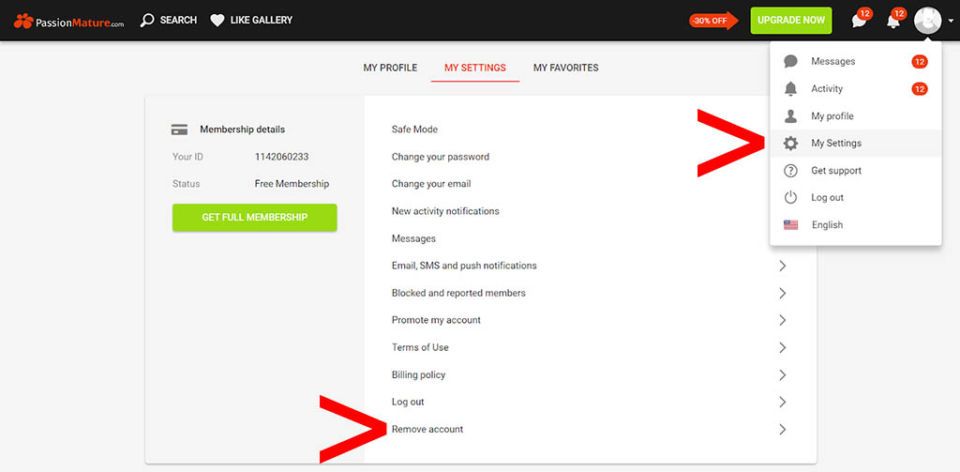
Task: Change language via English menu entry
Action: click(x=855, y=225)
